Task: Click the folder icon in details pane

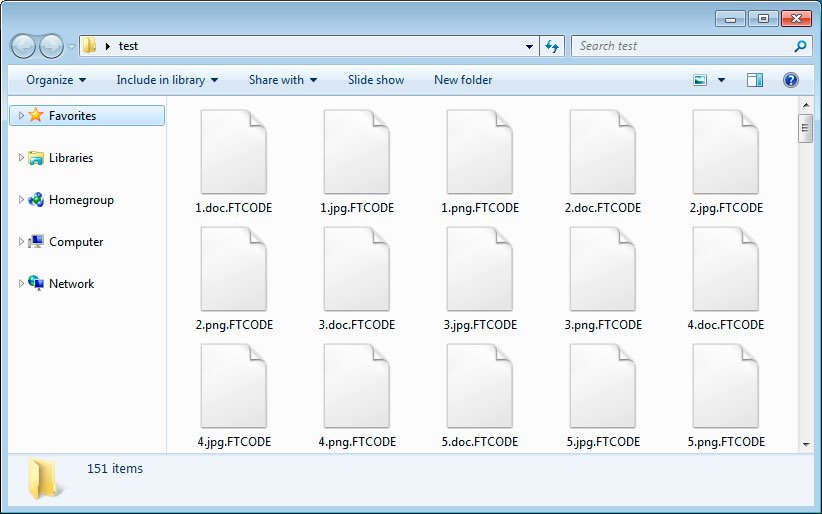Action: pos(43,478)
